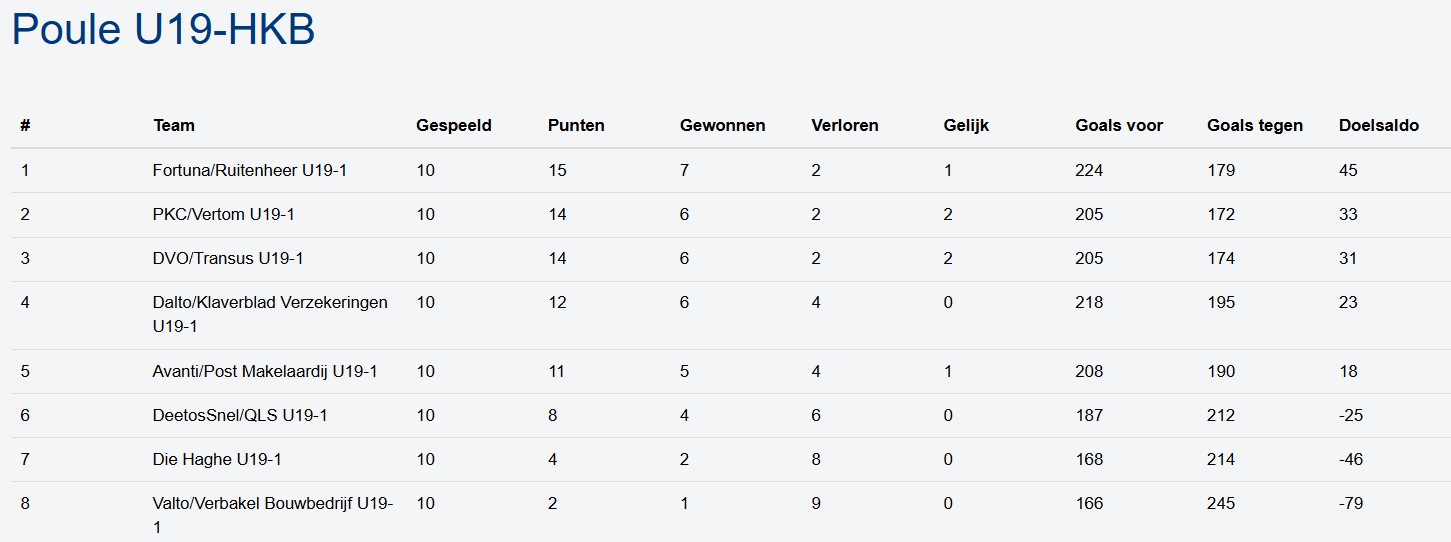The width and height of the screenshot is (1451, 542).
Task: Click Valto's goal difference value -79
Action: (x=1351, y=504)
